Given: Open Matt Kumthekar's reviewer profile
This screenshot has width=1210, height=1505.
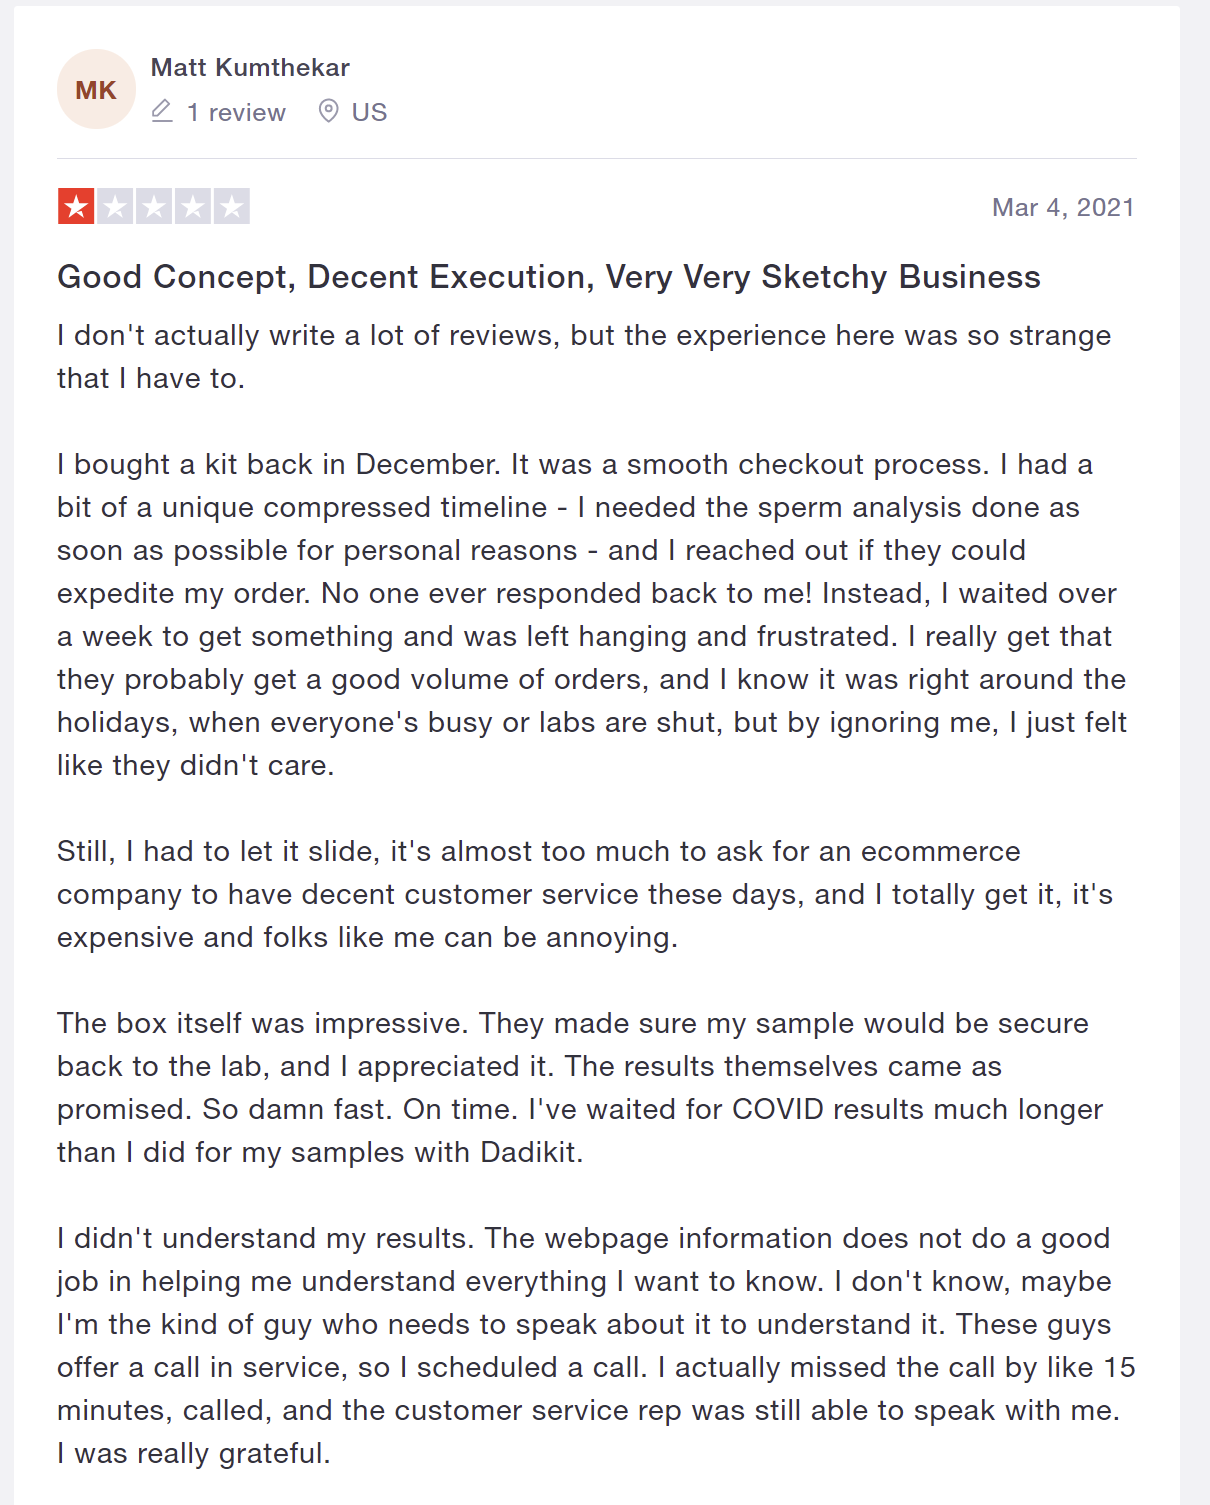Looking at the screenshot, I should 250,67.
